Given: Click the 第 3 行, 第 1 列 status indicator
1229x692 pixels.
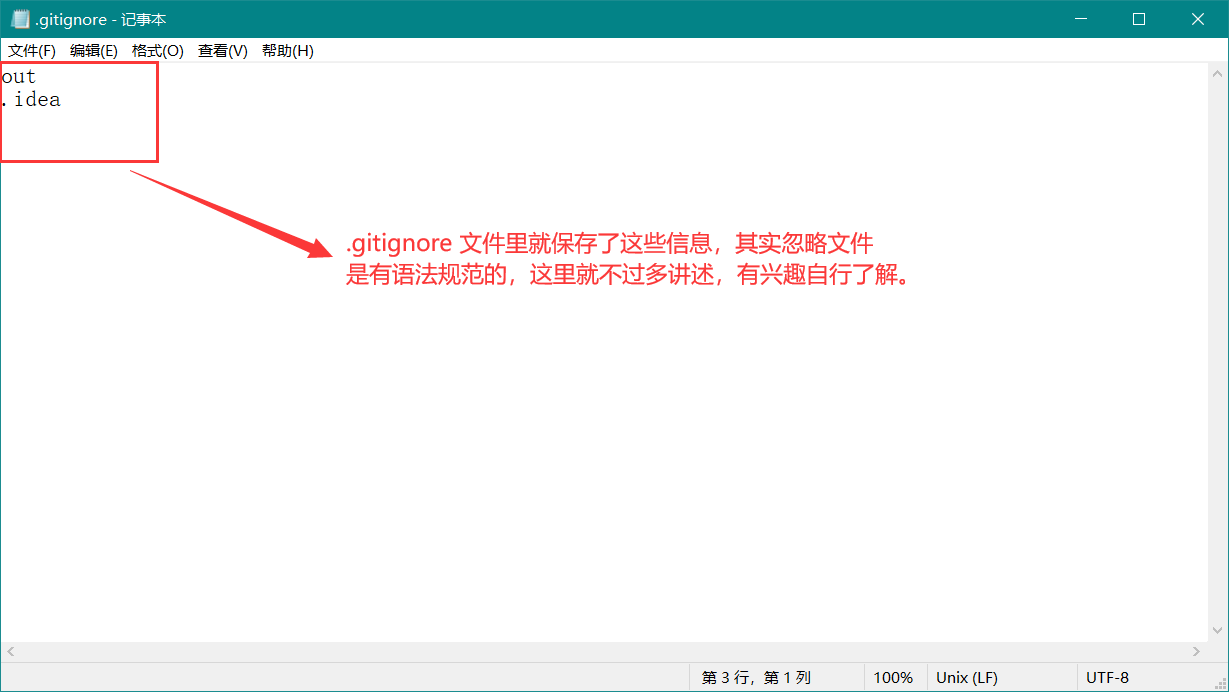Looking at the screenshot, I should (x=756, y=678).
